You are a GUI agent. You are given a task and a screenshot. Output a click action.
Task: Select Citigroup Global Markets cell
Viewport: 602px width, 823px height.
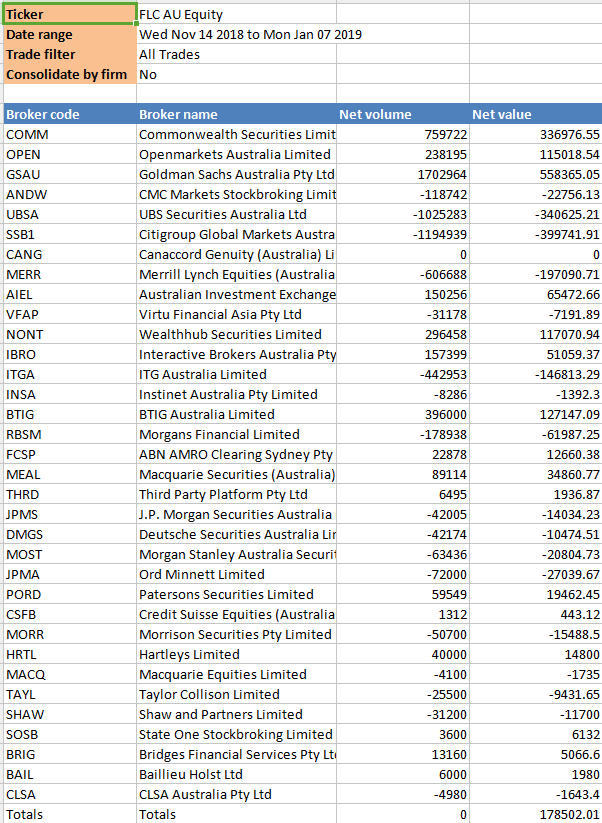236,234
